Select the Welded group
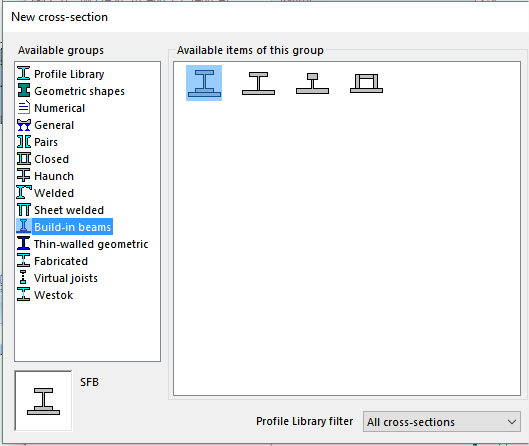Screen dimensions: 529x446 (54, 193)
